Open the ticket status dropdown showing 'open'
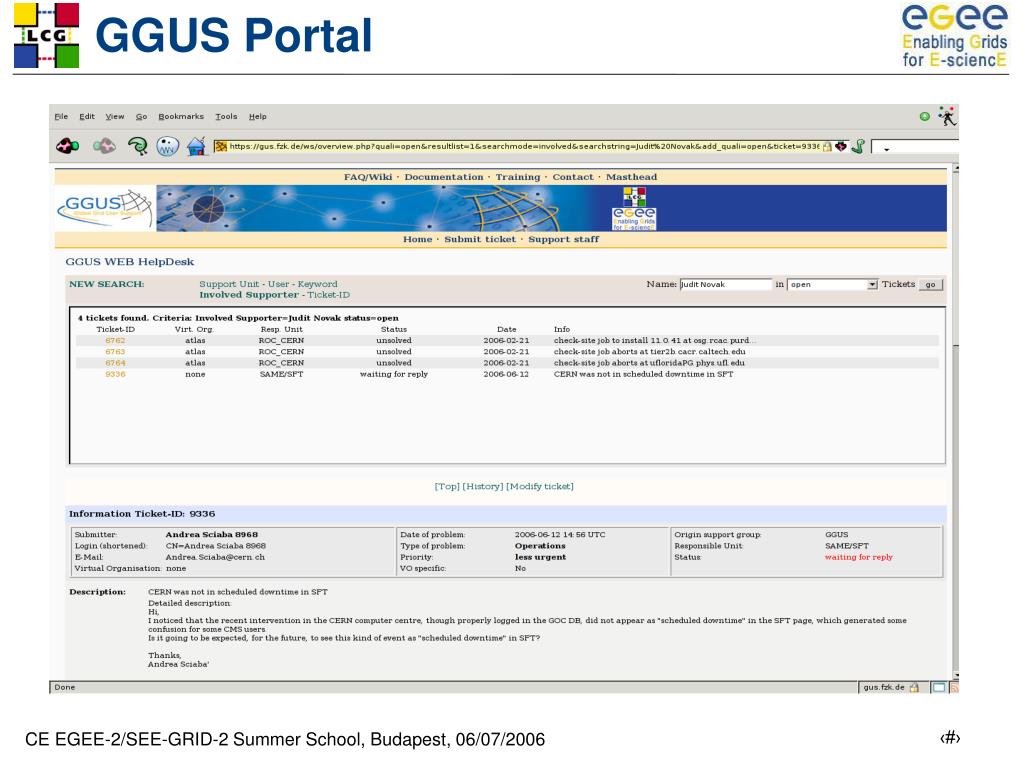Viewport: 1024px width, 768px height. [x=832, y=284]
